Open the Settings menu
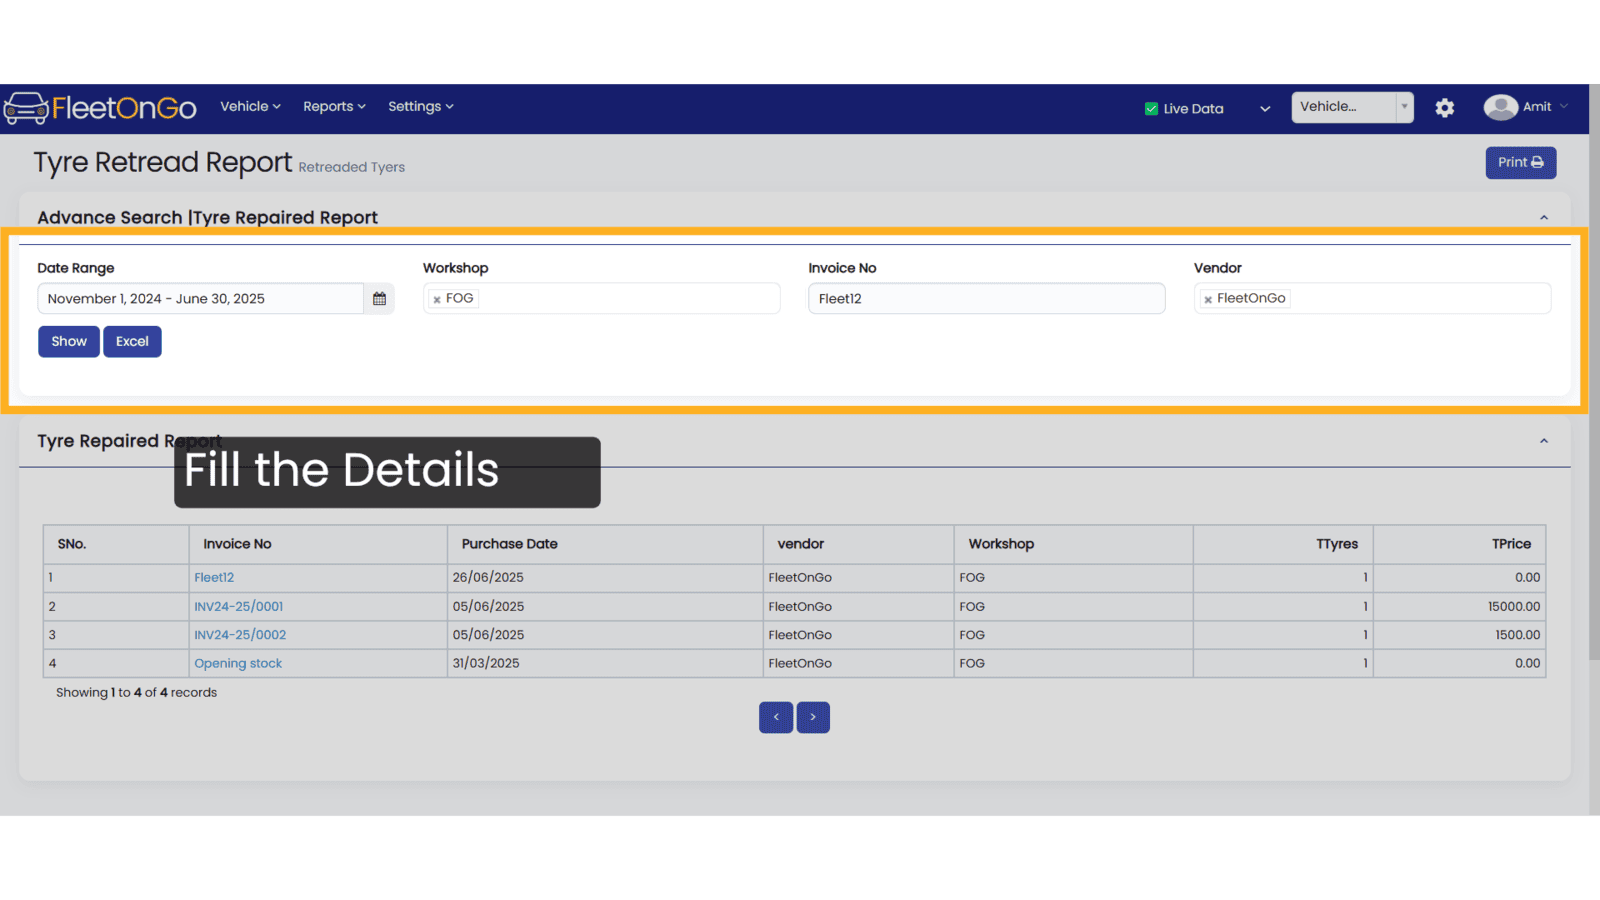This screenshot has width=1600, height=900. coord(420,107)
